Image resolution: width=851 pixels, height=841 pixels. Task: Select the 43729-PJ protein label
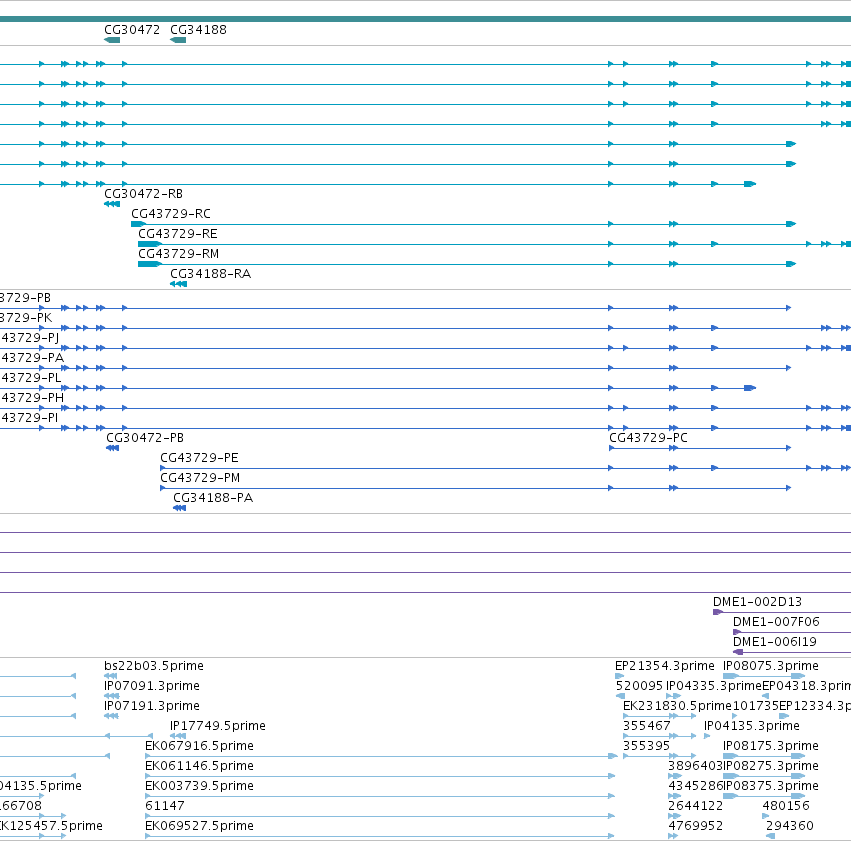tap(29, 338)
